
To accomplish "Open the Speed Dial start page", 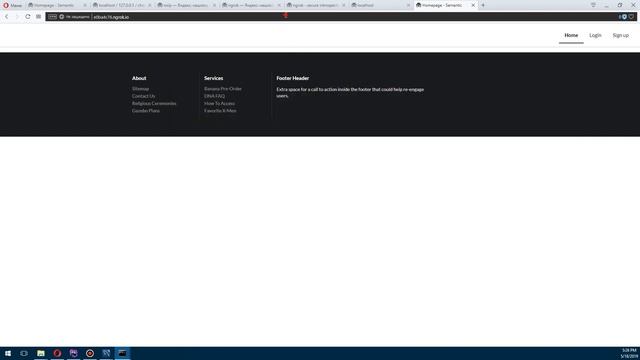I will tap(38, 17).
